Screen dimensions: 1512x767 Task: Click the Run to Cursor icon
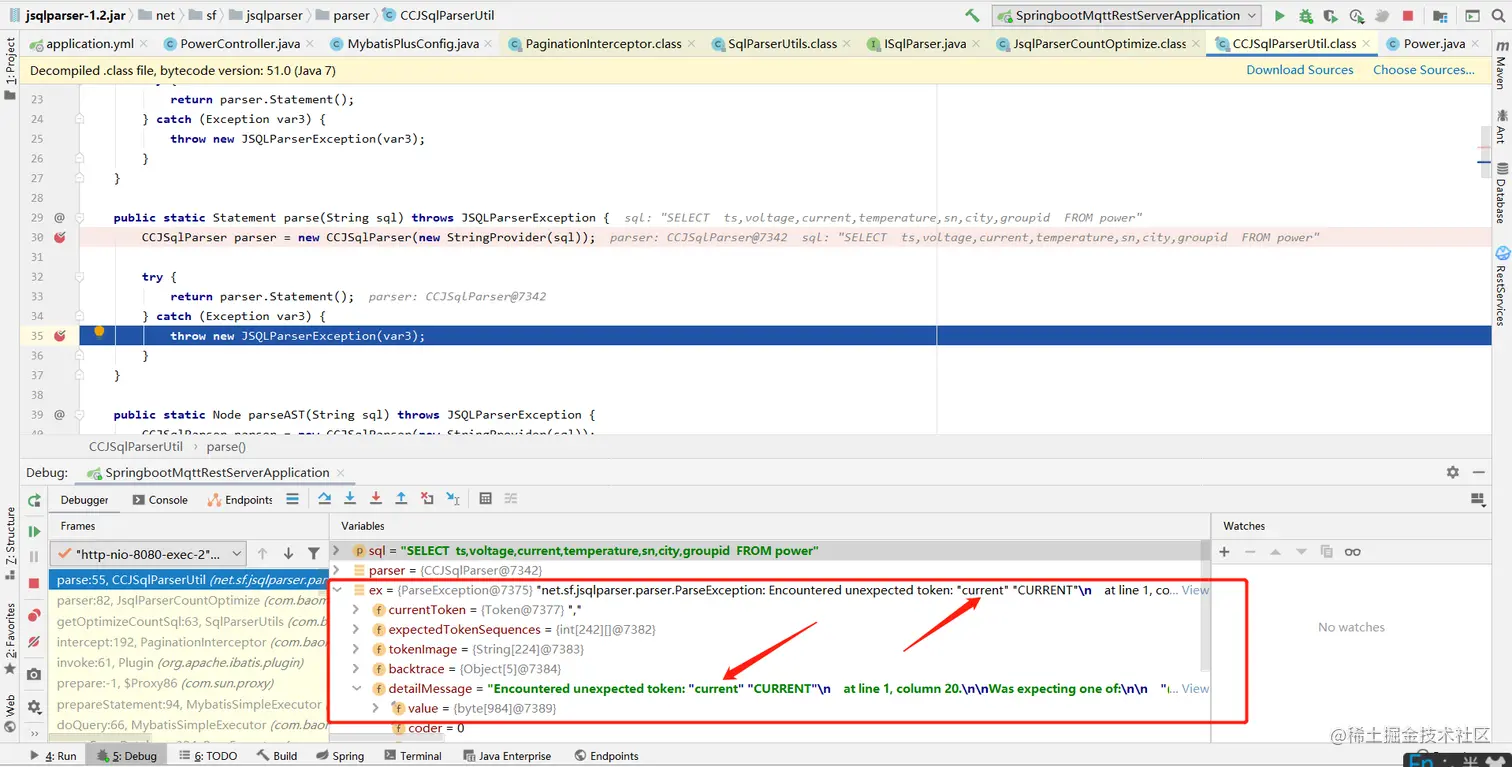[453, 499]
